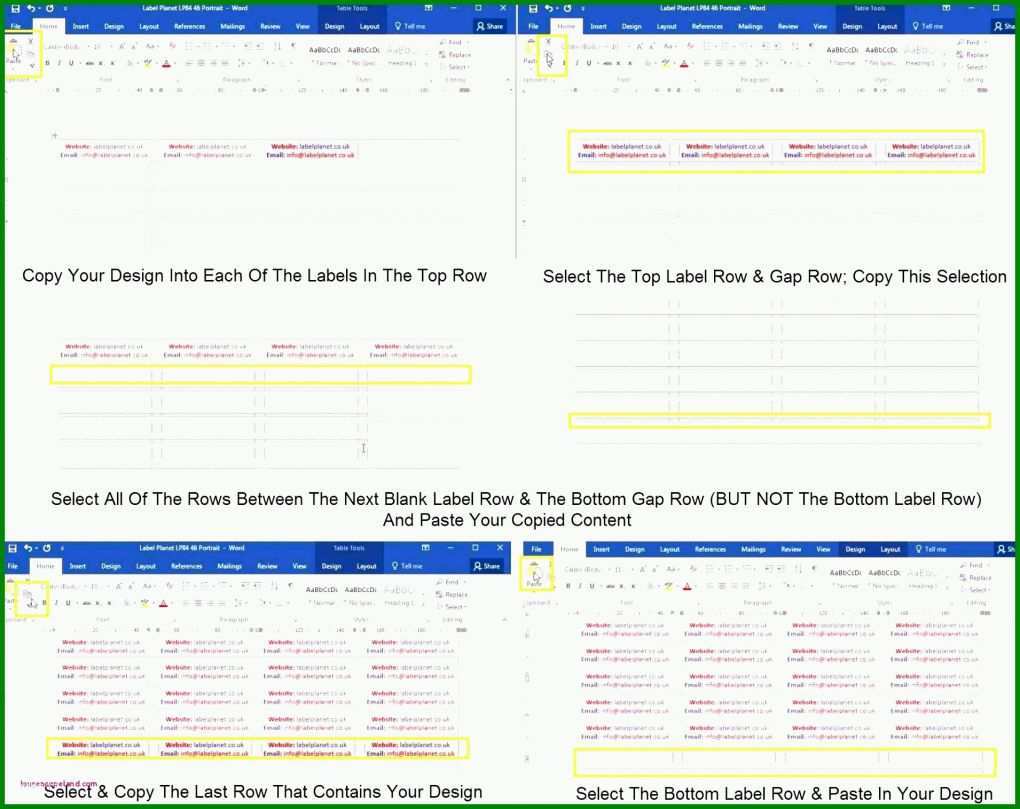Apply No Spacing style in top-right Word window

tap(881, 56)
